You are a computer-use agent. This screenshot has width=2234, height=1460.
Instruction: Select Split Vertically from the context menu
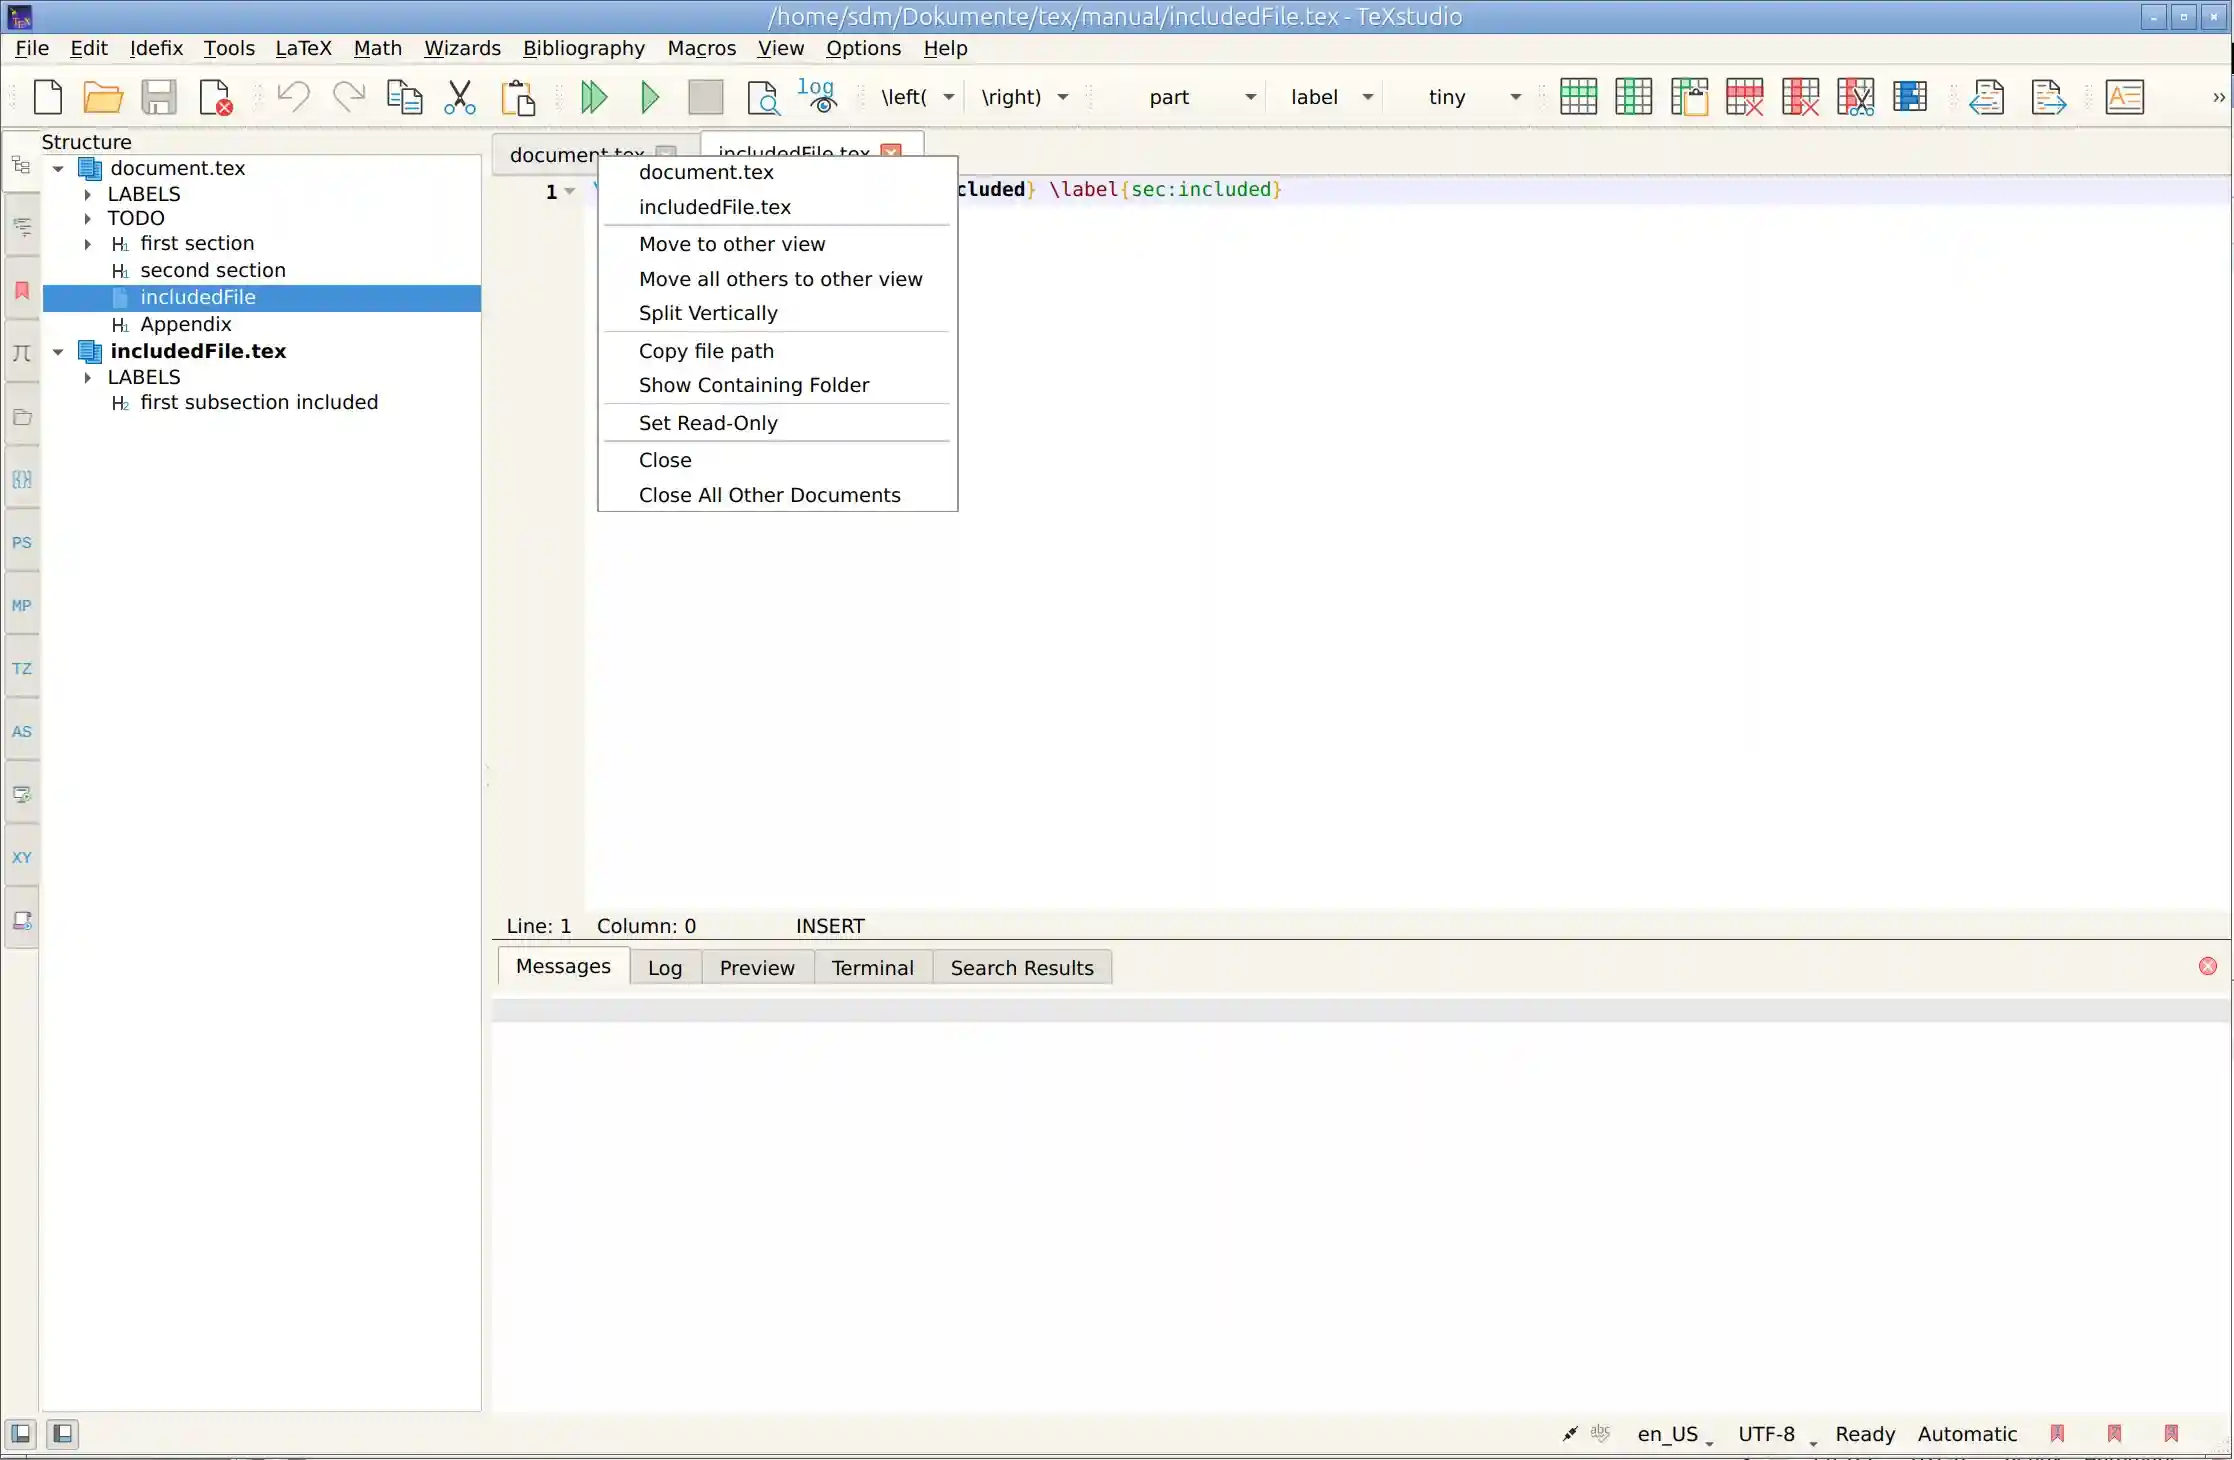(x=708, y=313)
